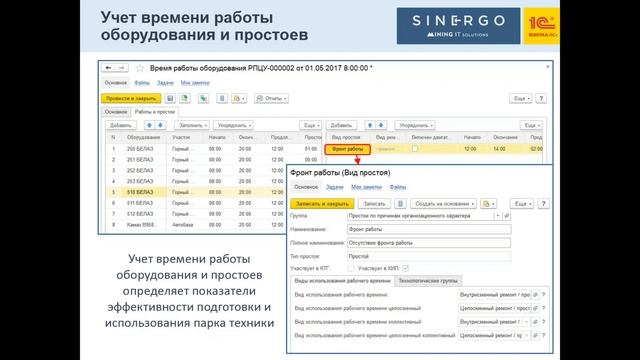
Task: Click the ? hint beside рабочего времени коллективный
Action: [544, 322]
